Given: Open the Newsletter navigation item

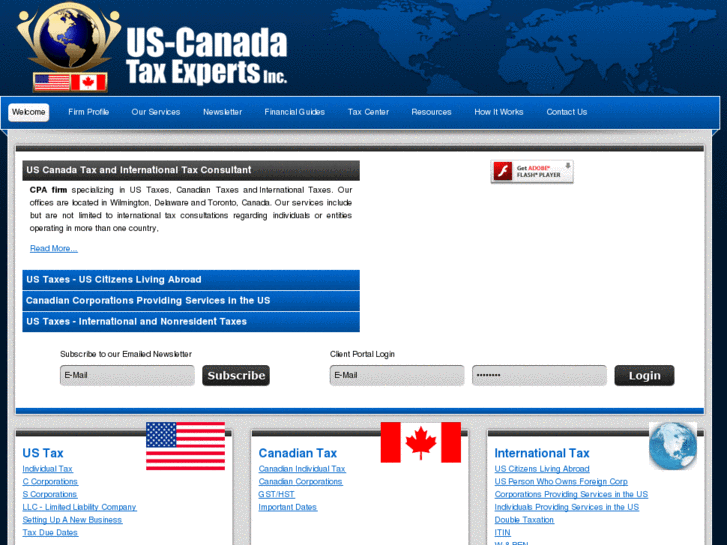Looking at the screenshot, I should pyautogui.click(x=223, y=112).
